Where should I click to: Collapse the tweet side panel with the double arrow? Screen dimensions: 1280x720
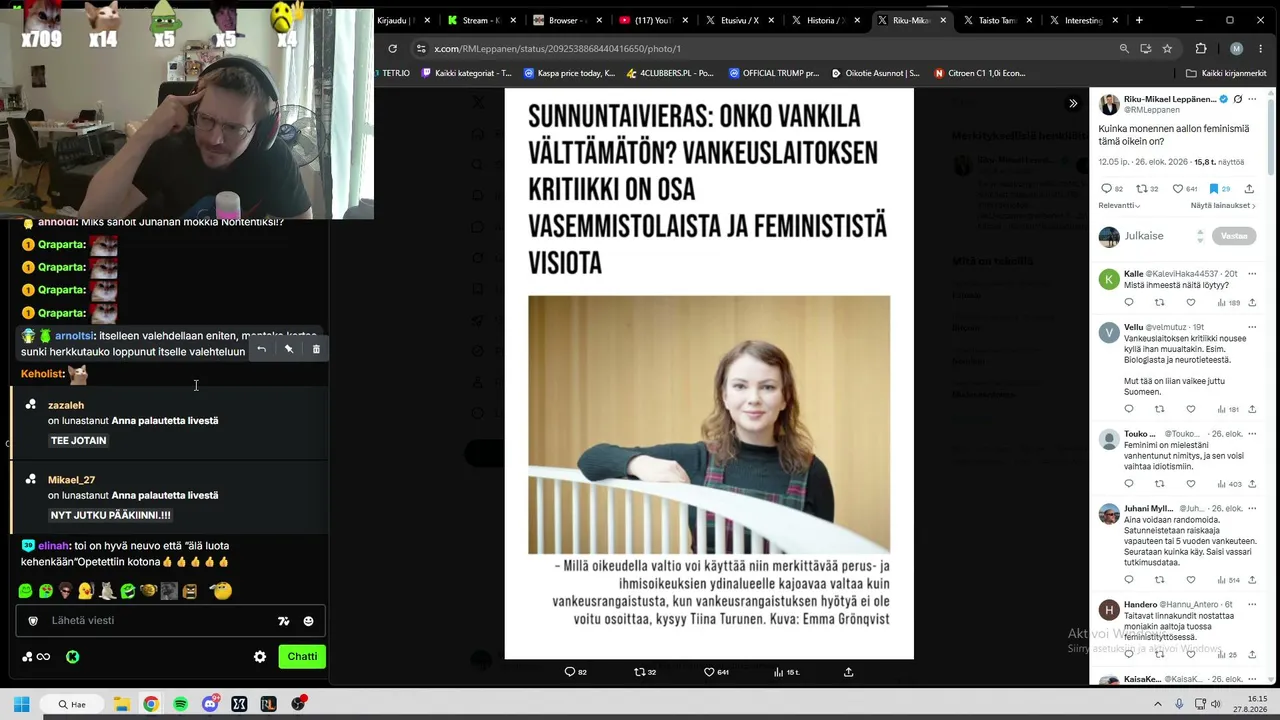coord(1073,103)
